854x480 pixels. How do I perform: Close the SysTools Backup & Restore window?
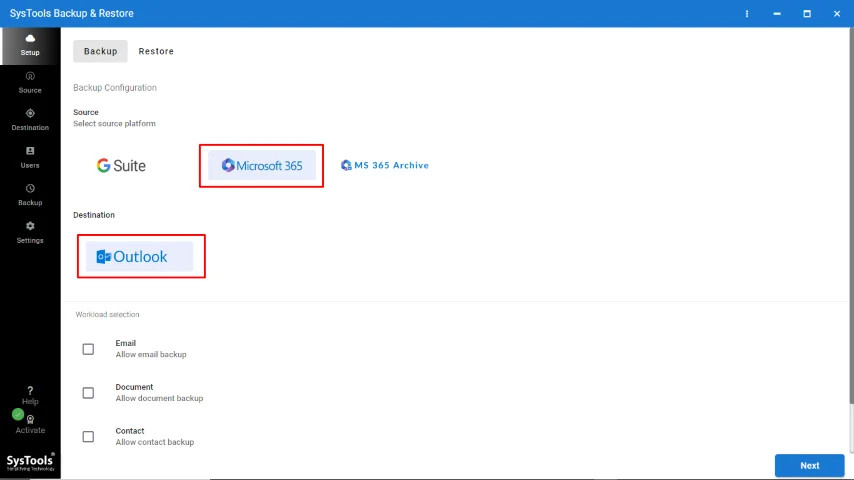click(837, 14)
